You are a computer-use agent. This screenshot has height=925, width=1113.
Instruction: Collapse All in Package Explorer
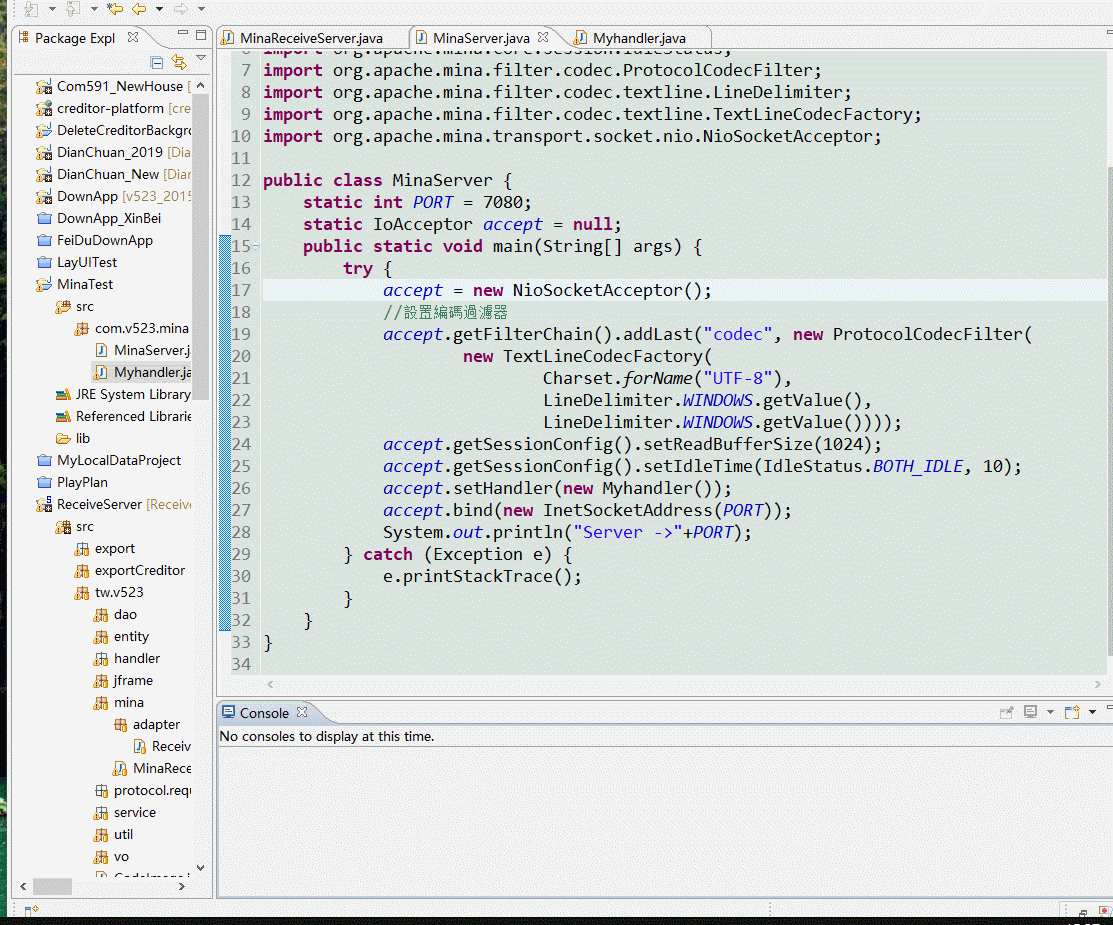click(x=157, y=62)
